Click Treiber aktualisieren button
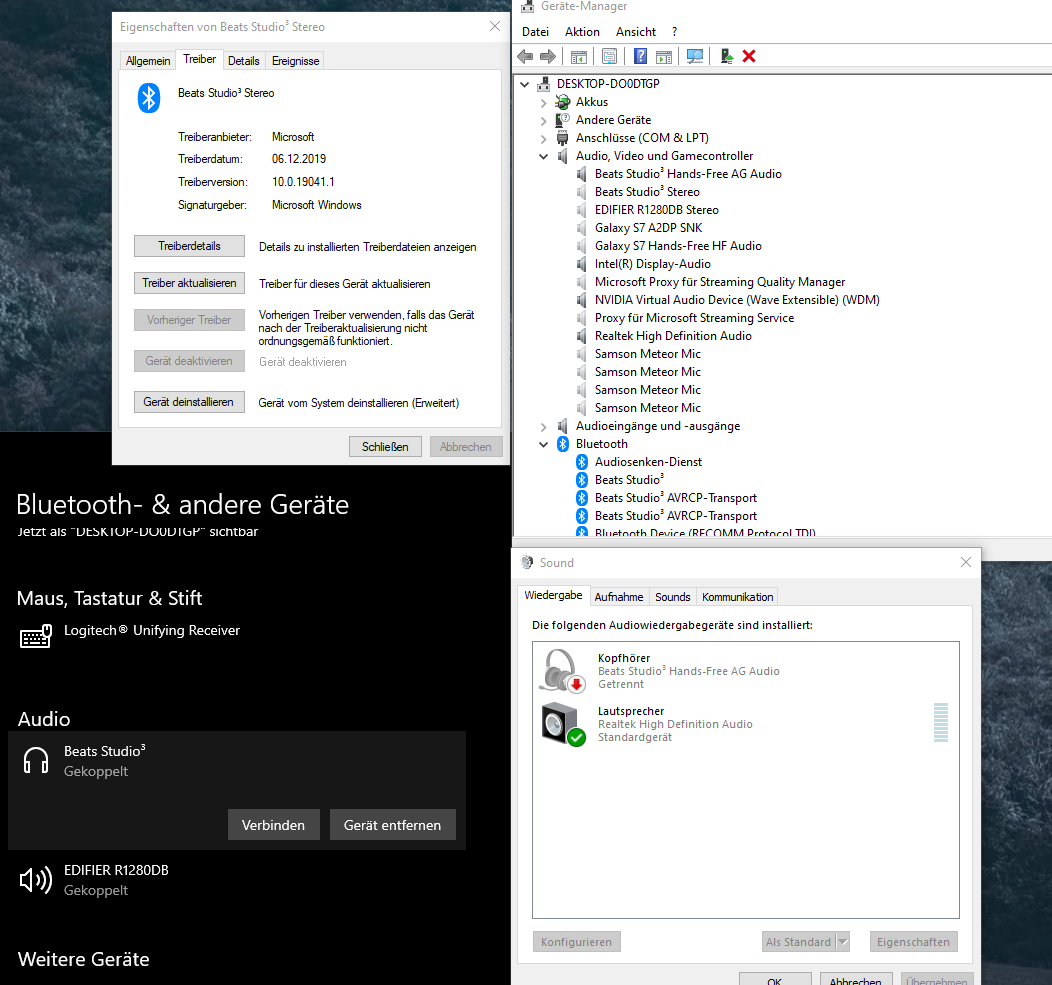 click(x=189, y=283)
